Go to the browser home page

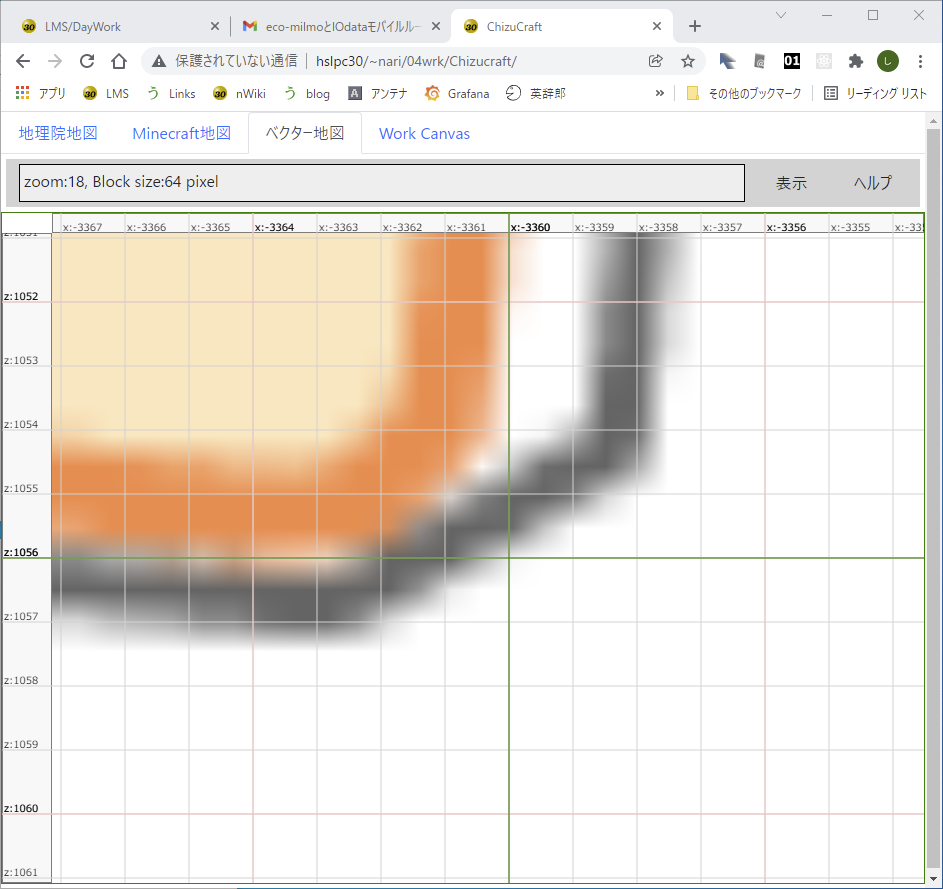[x=118, y=61]
